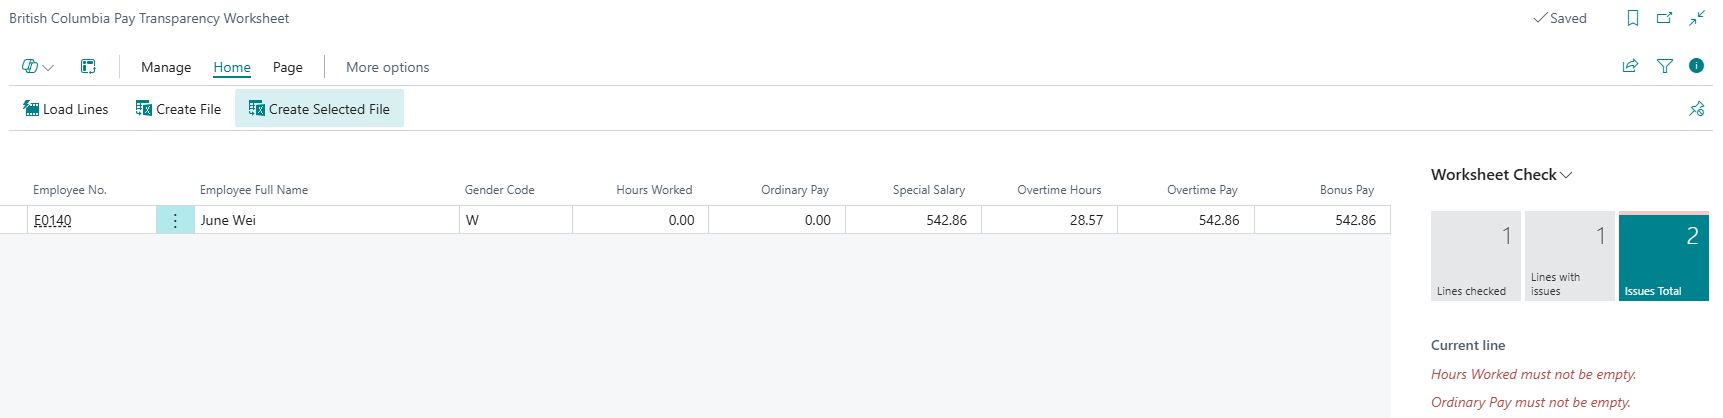The height and width of the screenshot is (418, 1723).
Task: Click the bookmark icon near Saved
Action: [1633, 18]
